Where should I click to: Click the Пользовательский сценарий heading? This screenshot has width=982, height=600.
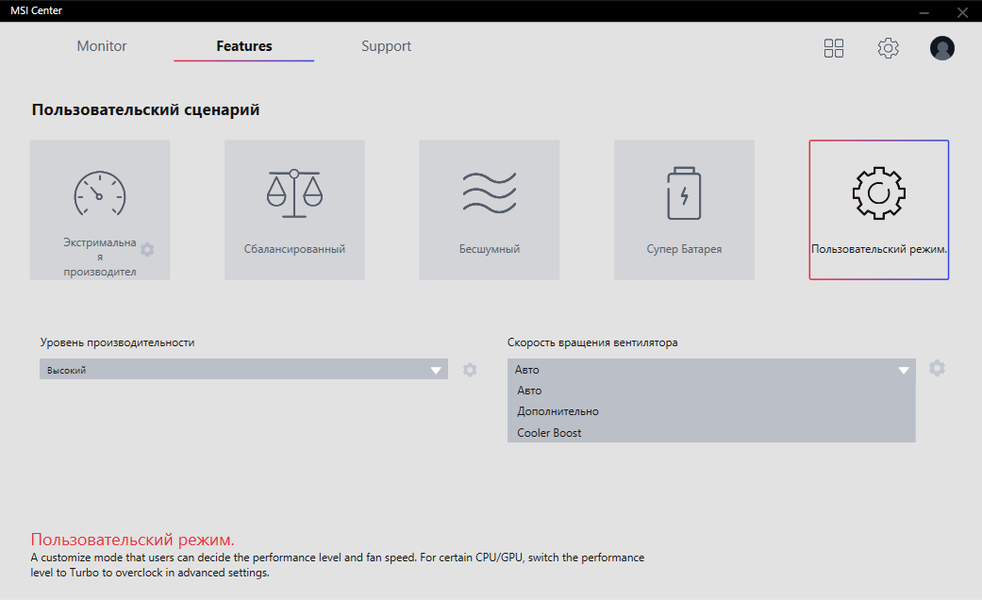[x=145, y=110]
